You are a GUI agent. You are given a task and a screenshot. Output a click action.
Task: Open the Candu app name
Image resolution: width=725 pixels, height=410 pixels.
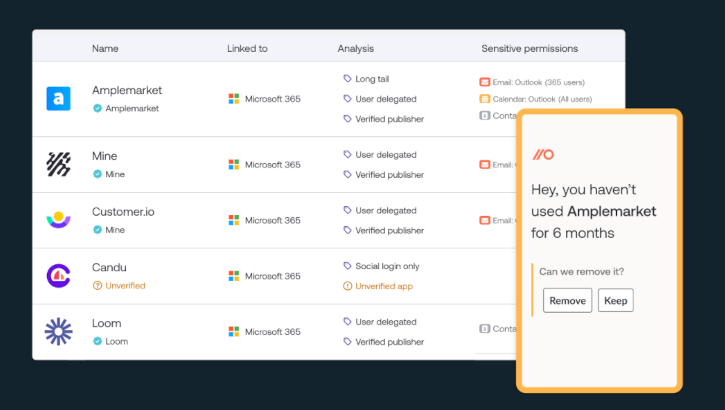pos(109,268)
